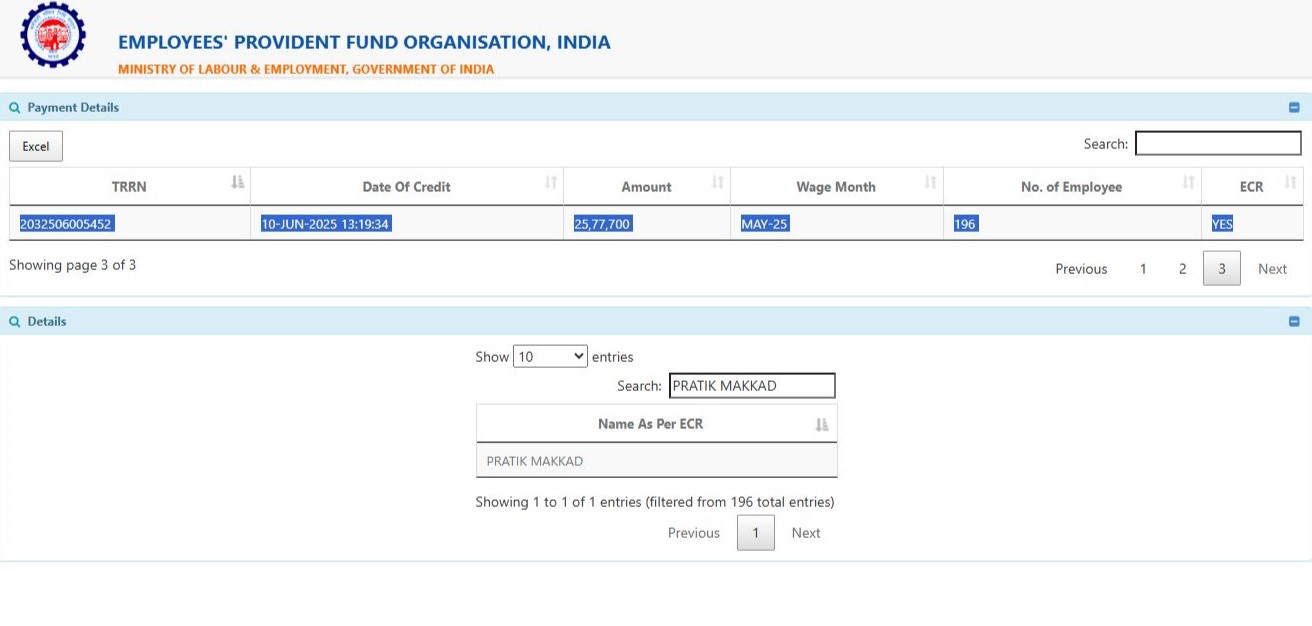Screen dimensions: 1312x626
Task: Click Previous in Details pagination
Action: 694,533
